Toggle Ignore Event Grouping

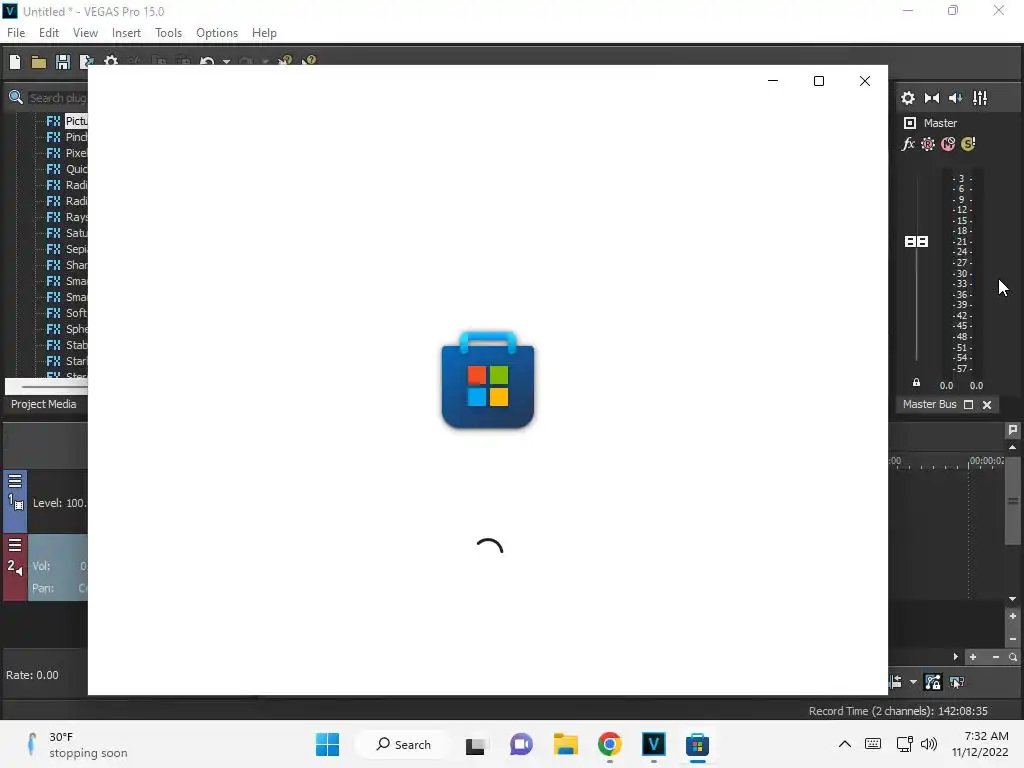click(957, 682)
